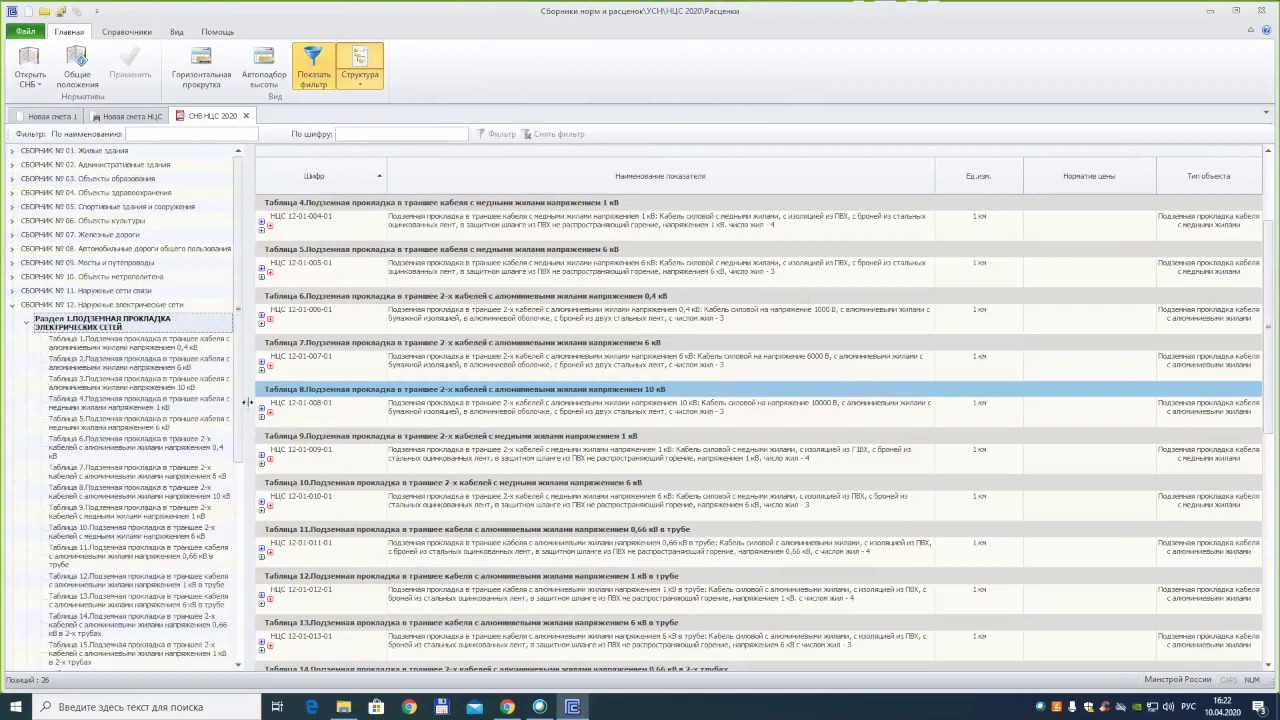
Task: Click the Windows taskbar search box
Action: (x=146, y=707)
